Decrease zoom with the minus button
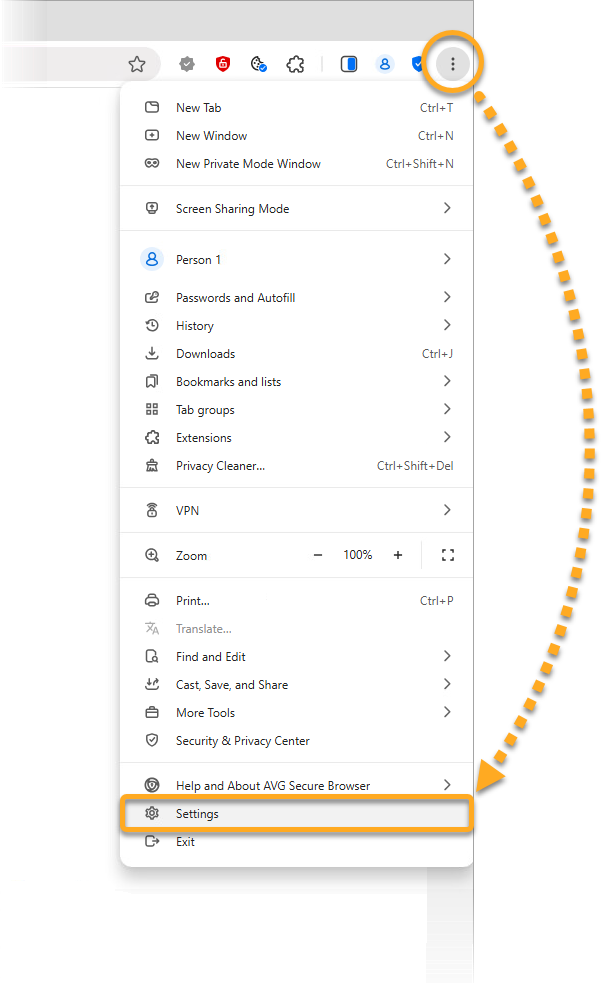The width and height of the screenshot is (603, 983). click(318, 555)
